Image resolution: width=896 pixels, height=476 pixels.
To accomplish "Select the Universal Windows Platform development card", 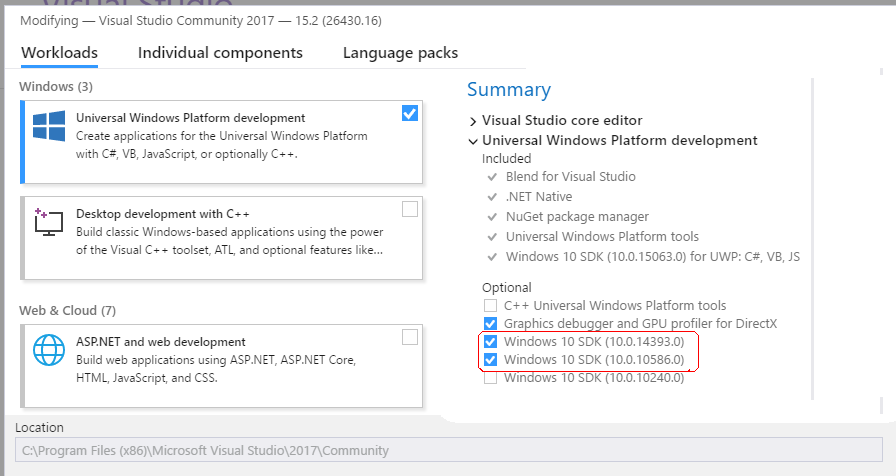I will 222,142.
